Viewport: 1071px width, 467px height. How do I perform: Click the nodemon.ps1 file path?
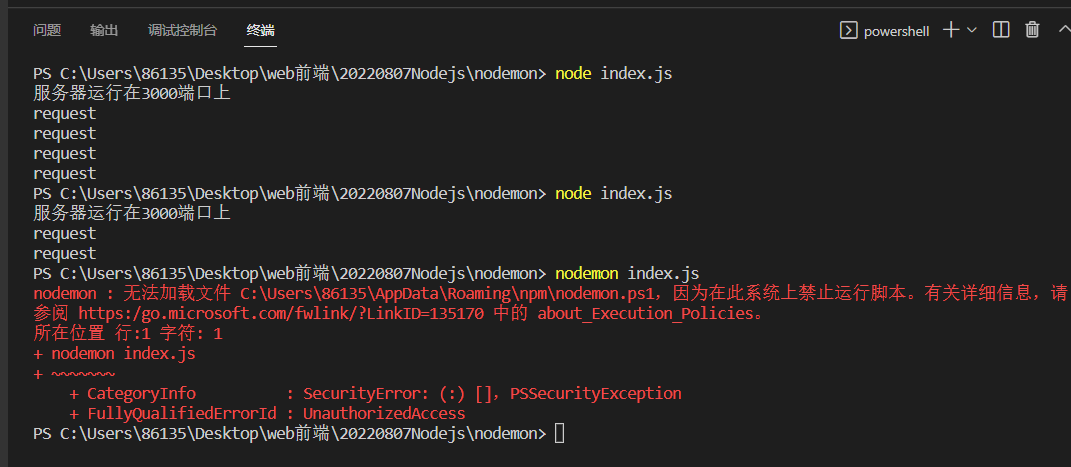click(451, 294)
